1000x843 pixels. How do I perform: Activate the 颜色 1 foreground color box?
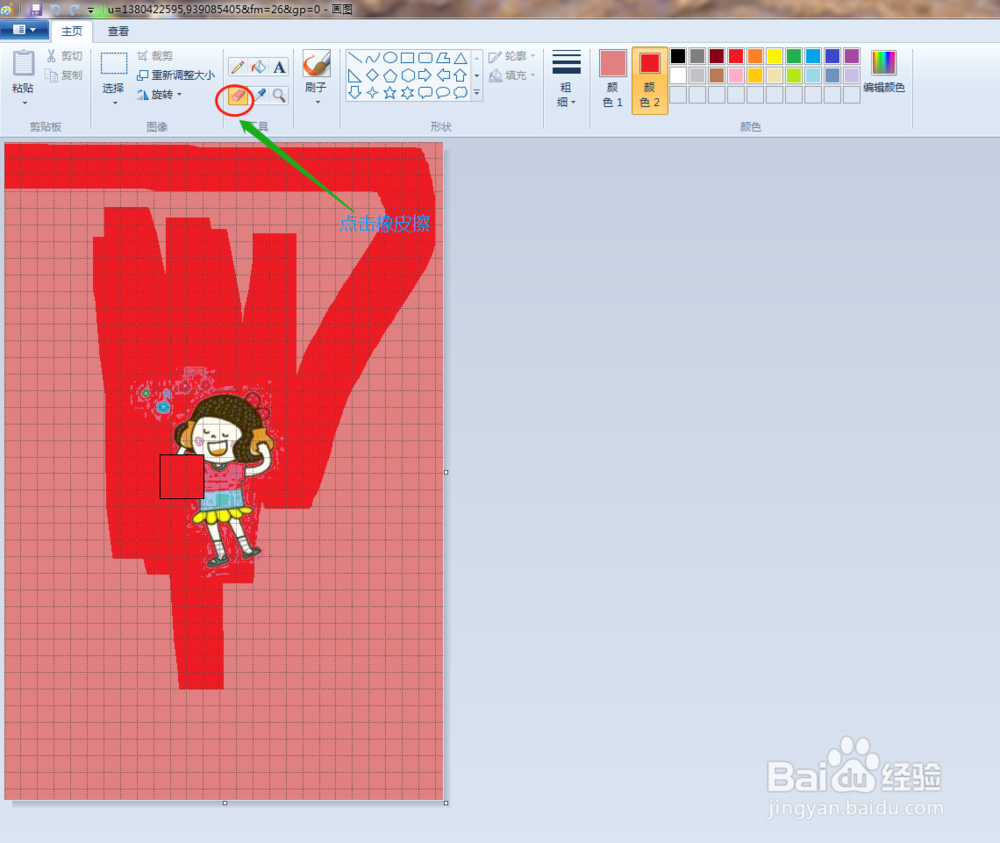click(x=612, y=80)
